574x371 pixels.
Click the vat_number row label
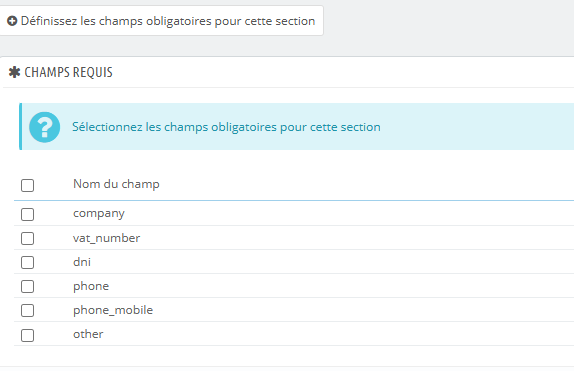107,238
